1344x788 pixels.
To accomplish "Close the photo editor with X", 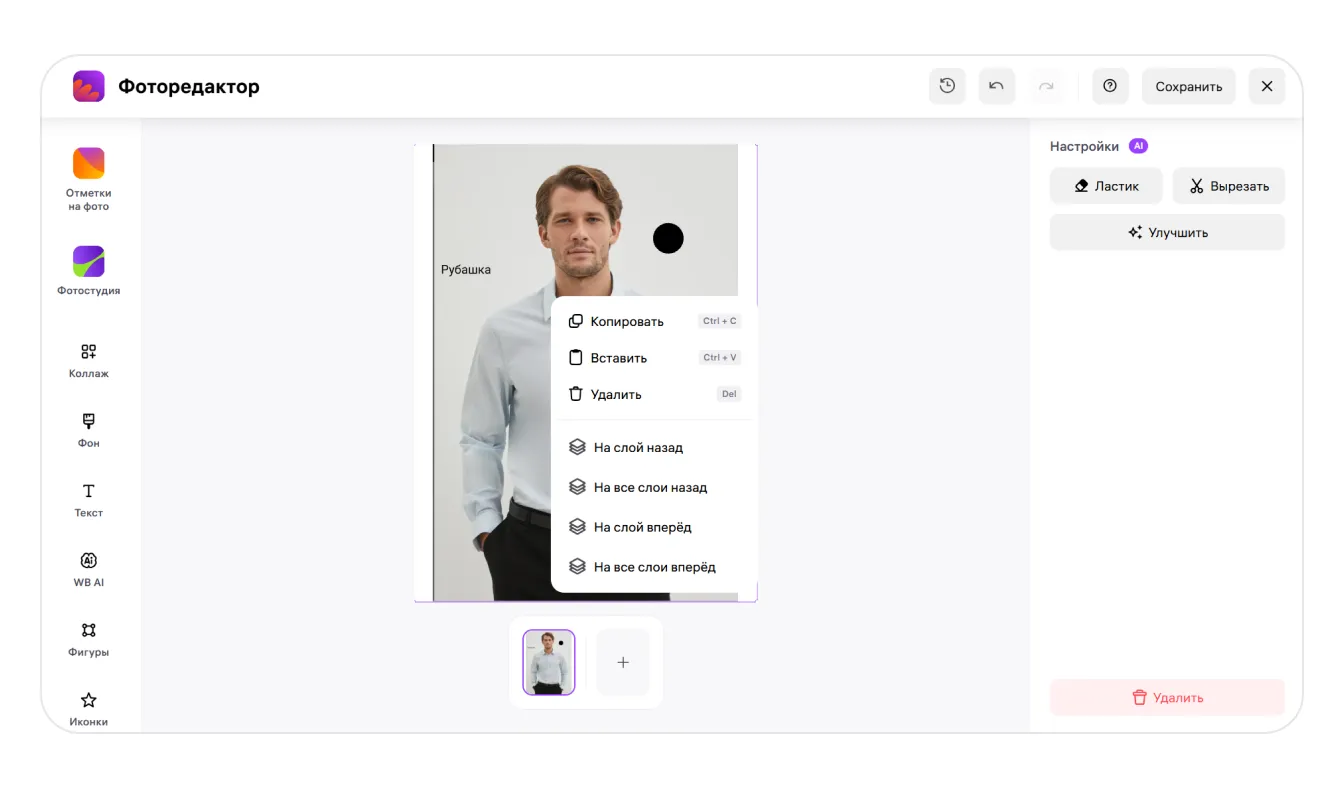I will click(1267, 86).
